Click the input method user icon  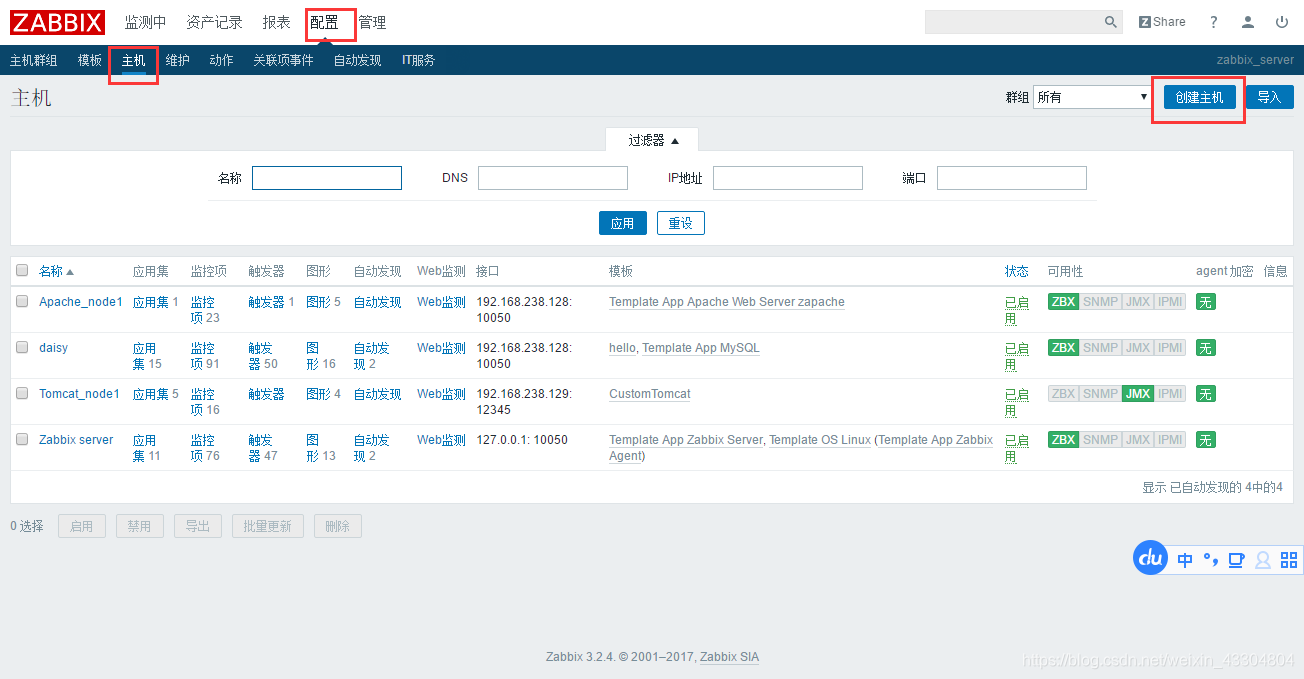point(1263,560)
